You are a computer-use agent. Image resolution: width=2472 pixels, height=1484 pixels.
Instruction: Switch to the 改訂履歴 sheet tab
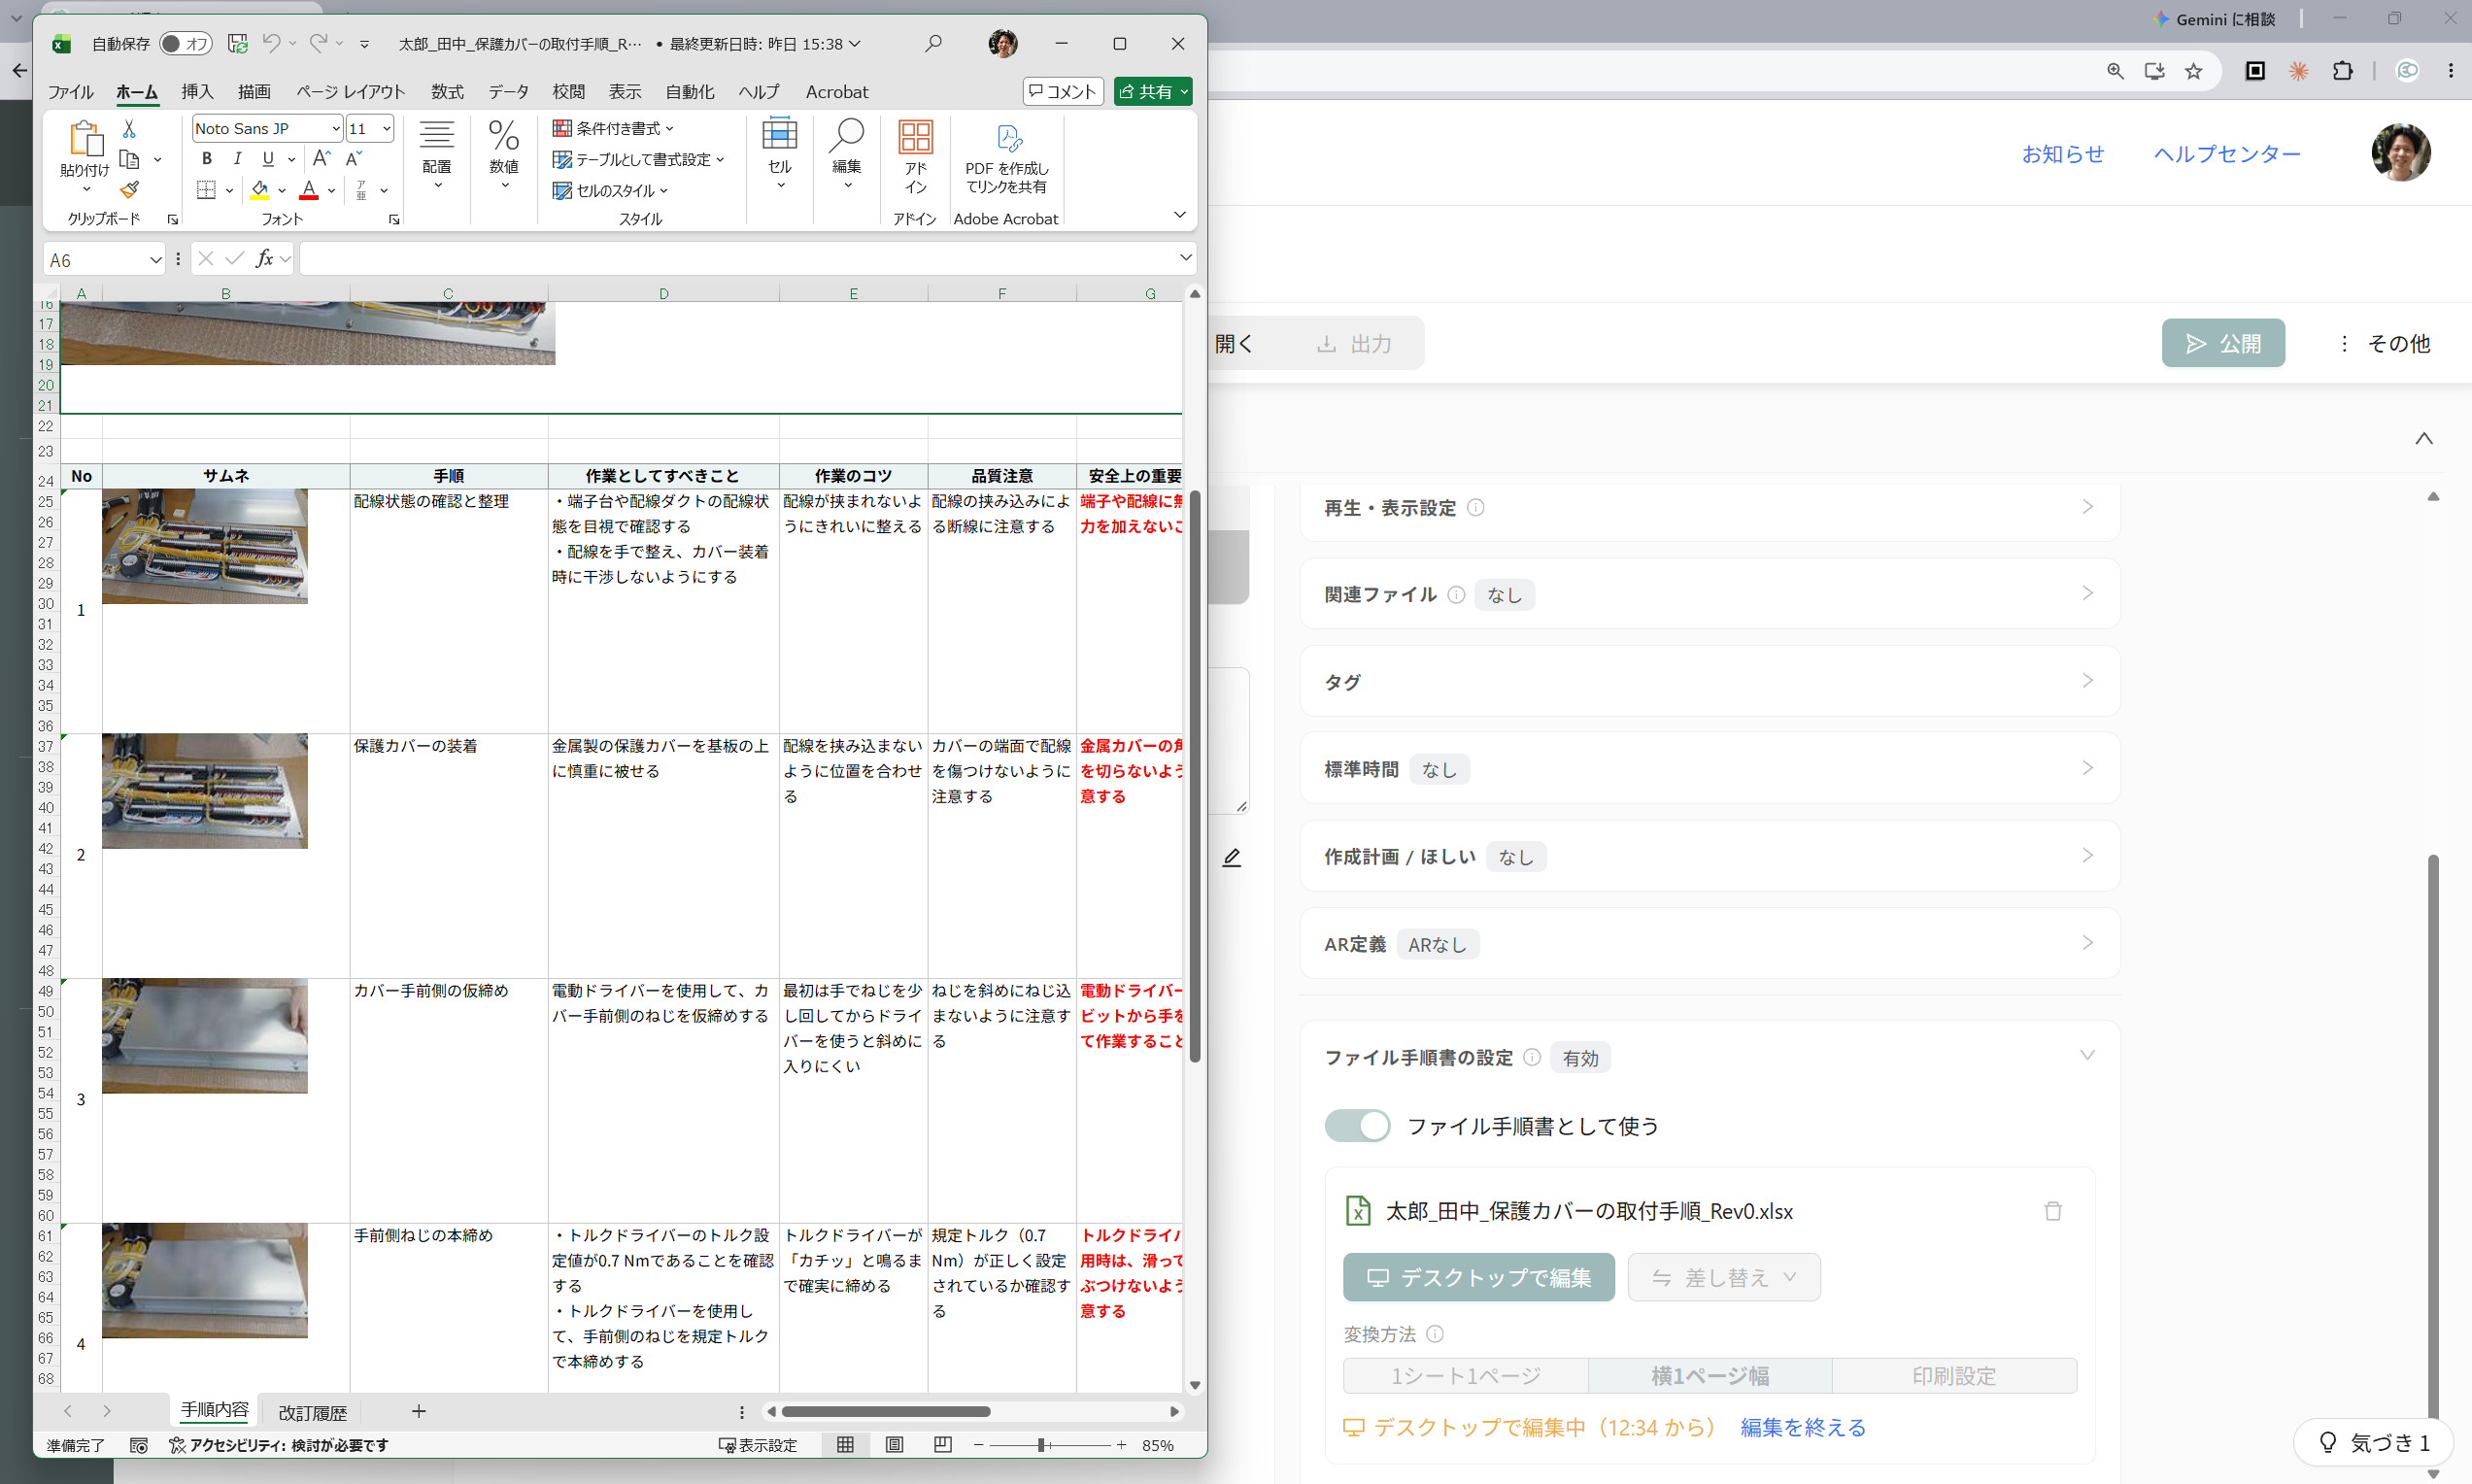click(x=312, y=1412)
